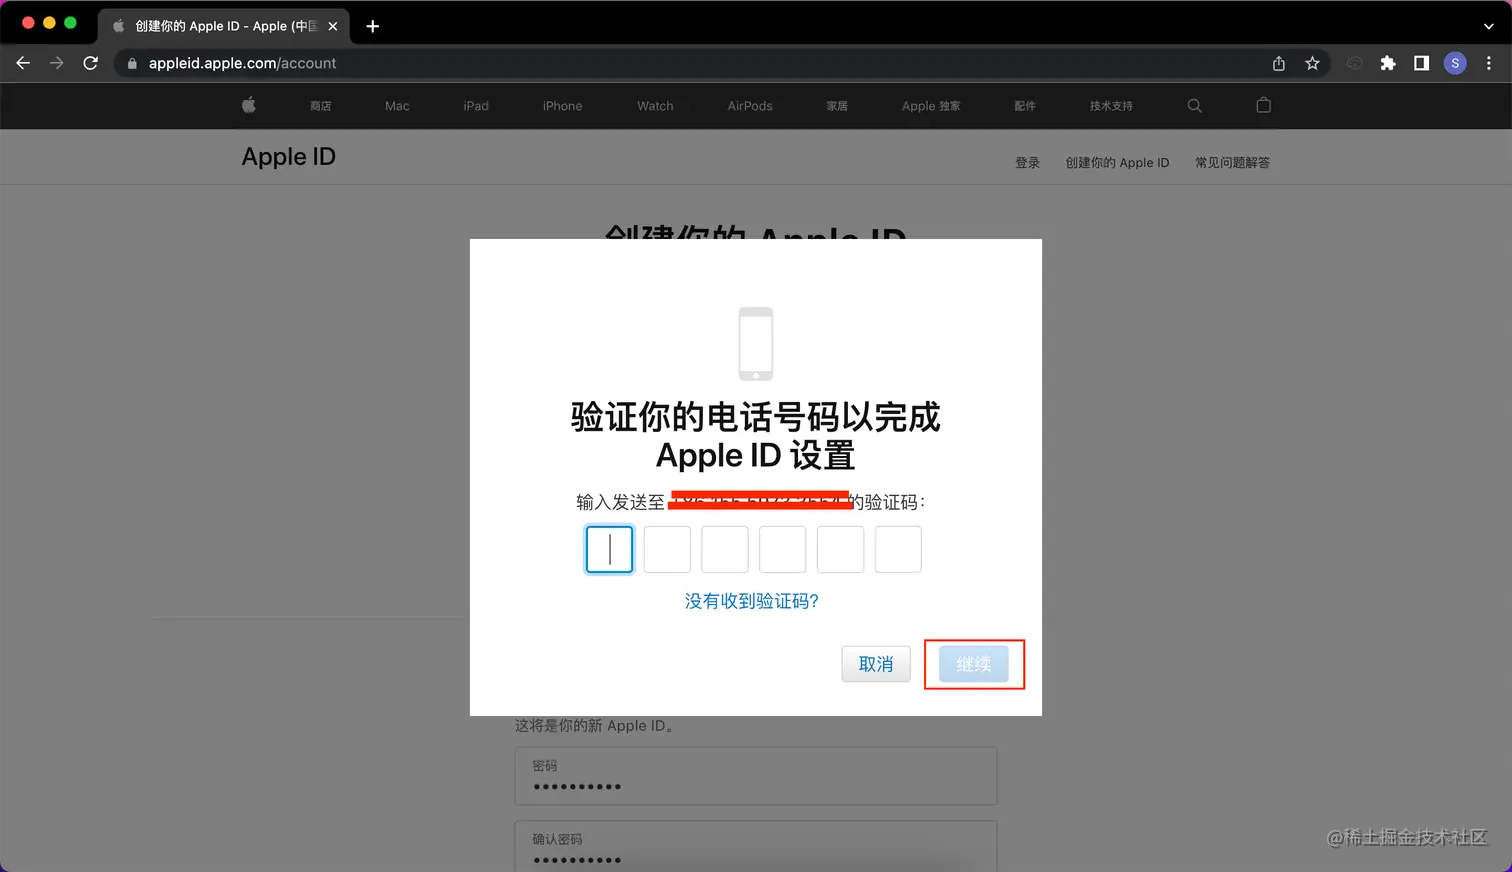
Task: Close the Apple ID browser tab
Action: coord(333,26)
